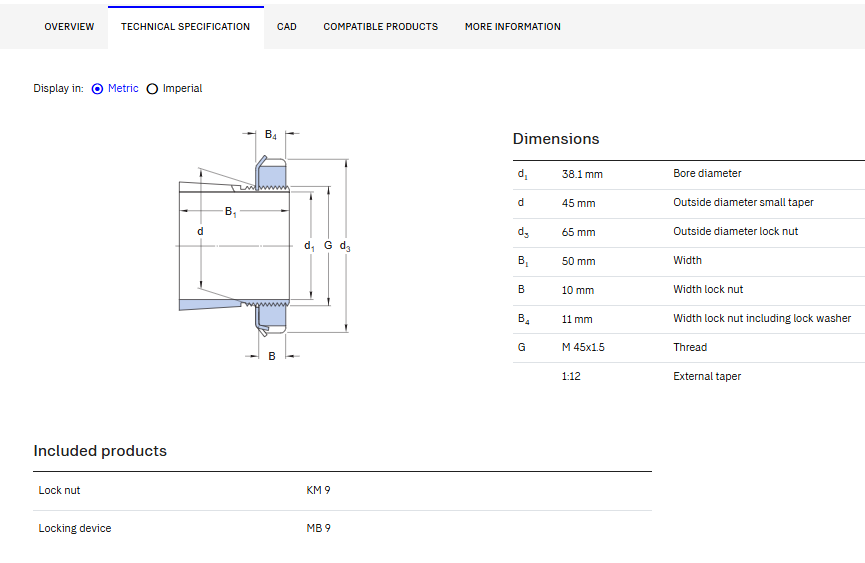Viewport: 865px width, 563px height.
Task: Click the '10 mm' value
Action: point(578,290)
